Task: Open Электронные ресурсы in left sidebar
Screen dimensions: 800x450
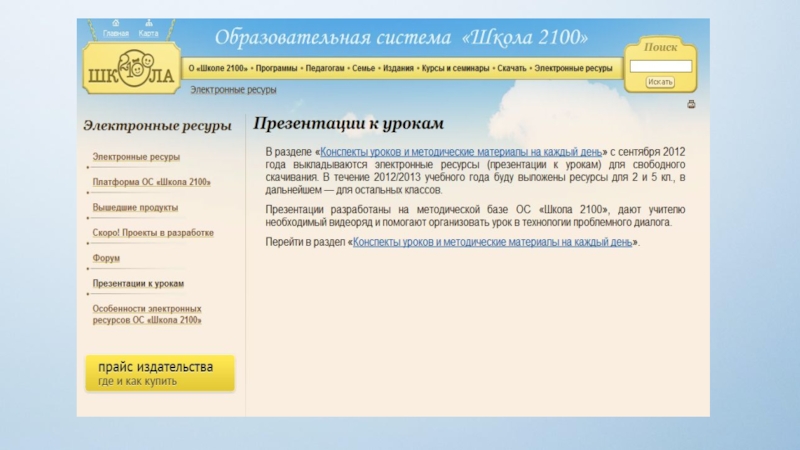Action: (136, 157)
